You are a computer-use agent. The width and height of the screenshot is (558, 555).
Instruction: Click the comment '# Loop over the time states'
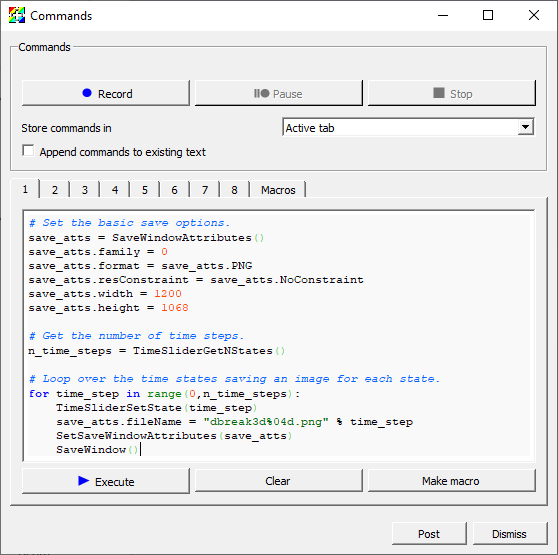(x=235, y=379)
